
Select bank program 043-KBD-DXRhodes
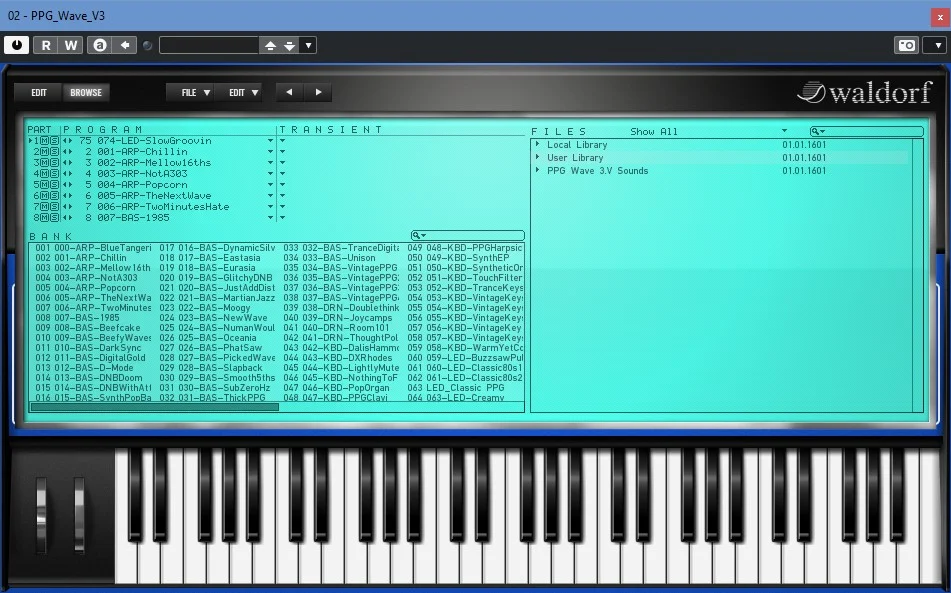point(338,358)
